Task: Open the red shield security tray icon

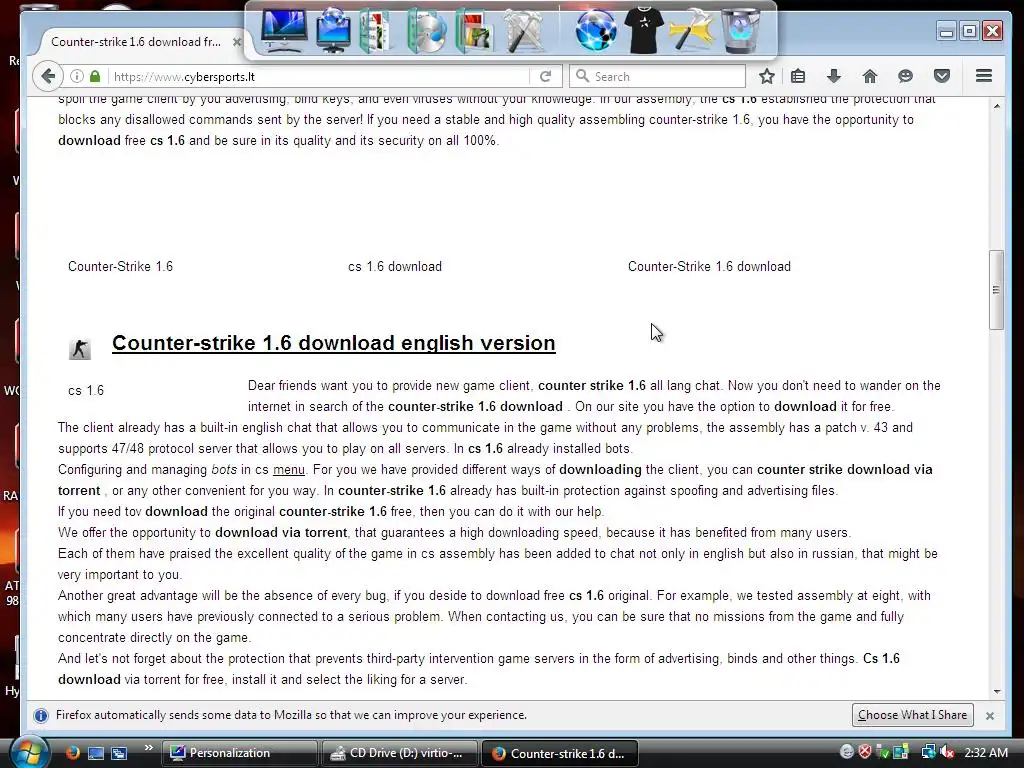Action: [865, 752]
